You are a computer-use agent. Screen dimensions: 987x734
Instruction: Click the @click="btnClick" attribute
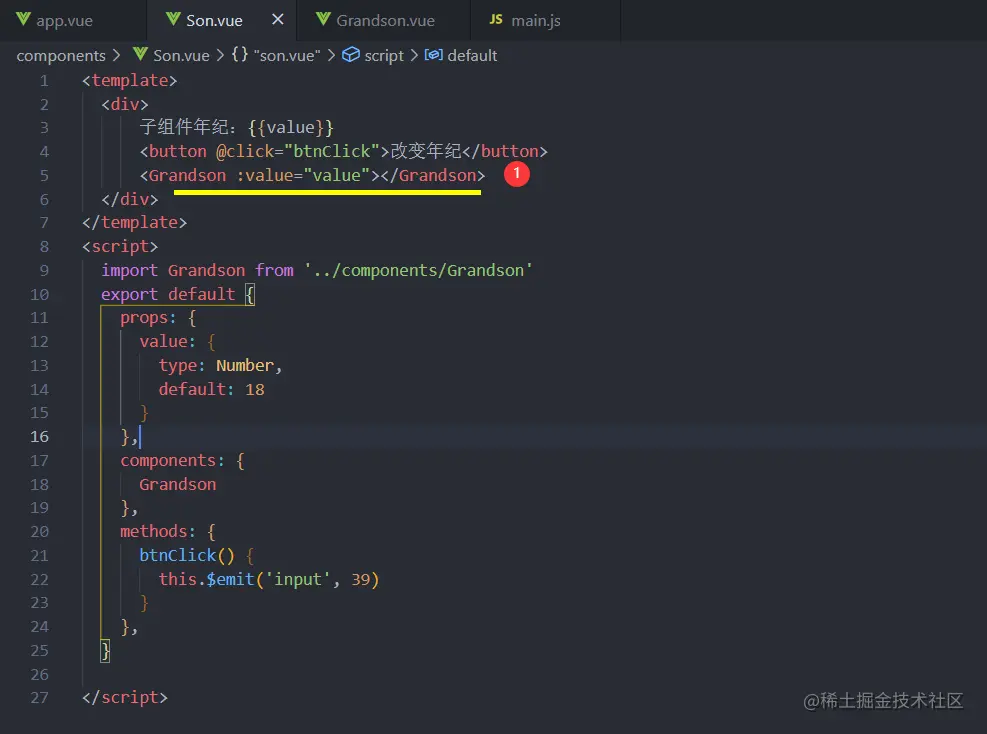298,152
